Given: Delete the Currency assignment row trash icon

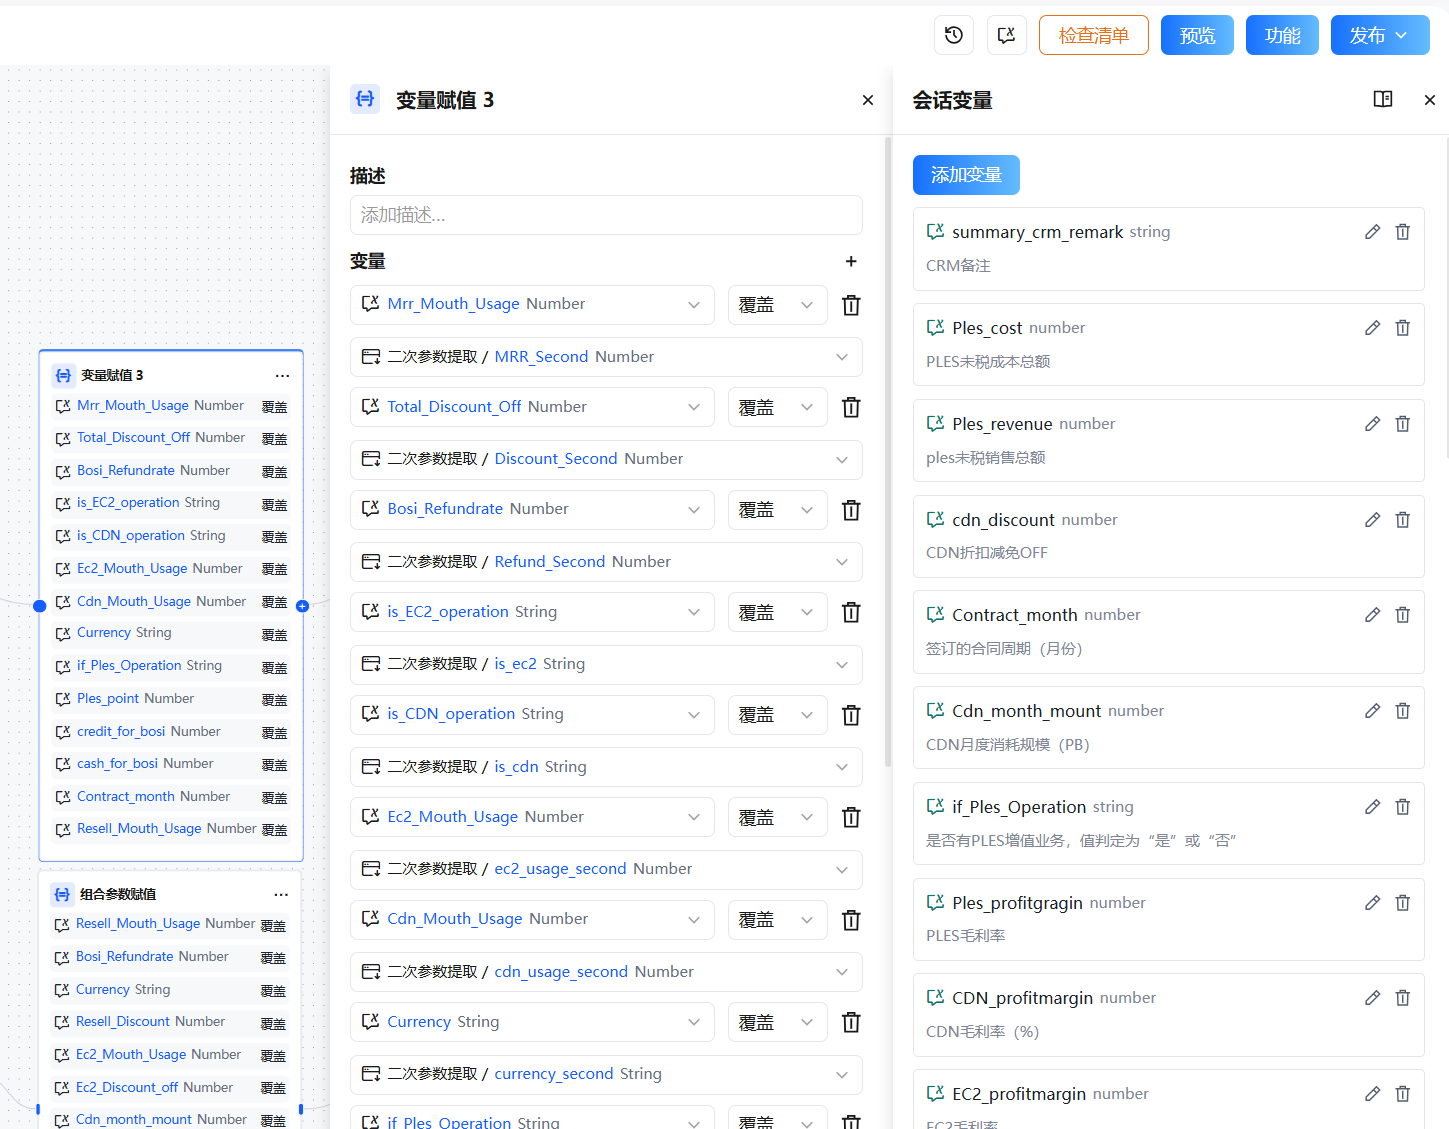Looking at the screenshot, I should tap(851, 1022).
